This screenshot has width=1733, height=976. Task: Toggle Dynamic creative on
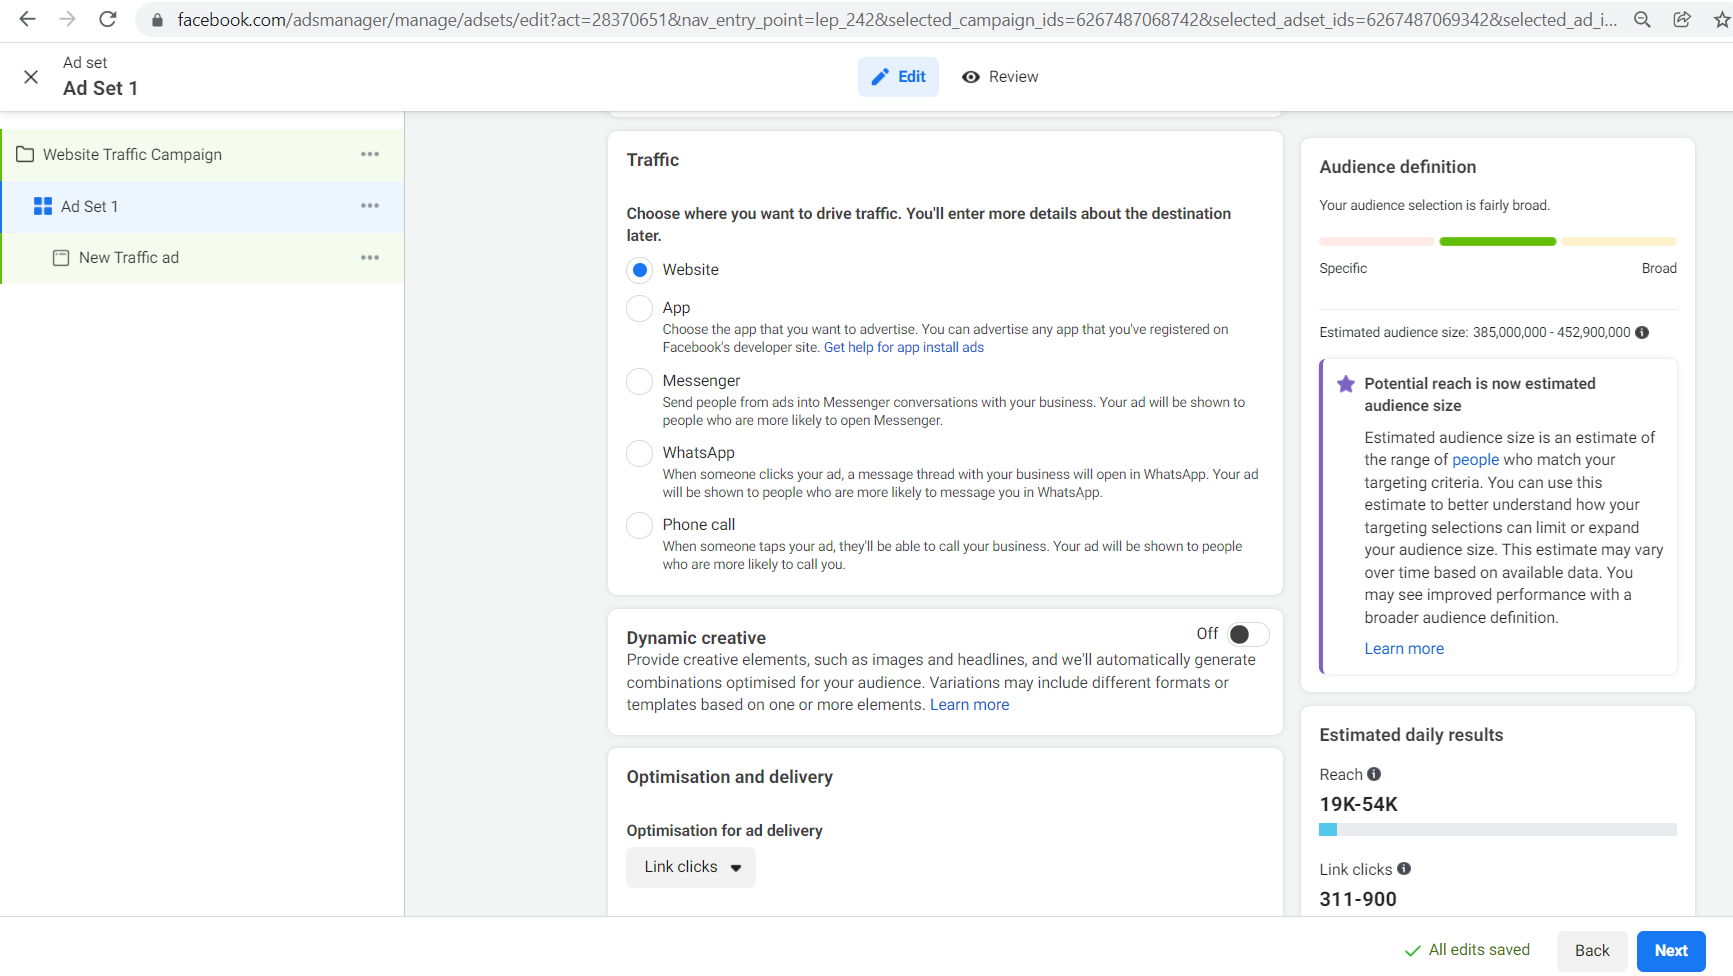[1248, 634]
